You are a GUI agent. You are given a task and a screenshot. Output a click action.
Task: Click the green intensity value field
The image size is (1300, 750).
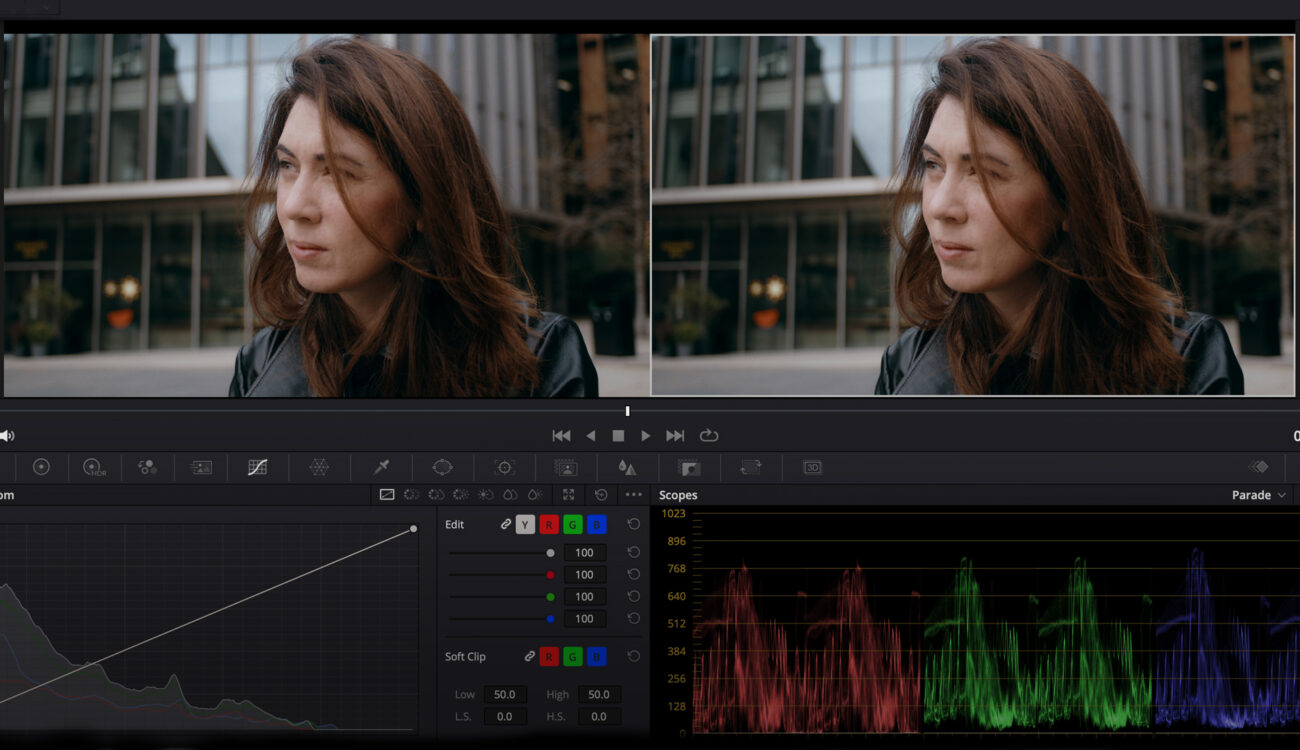584,596
